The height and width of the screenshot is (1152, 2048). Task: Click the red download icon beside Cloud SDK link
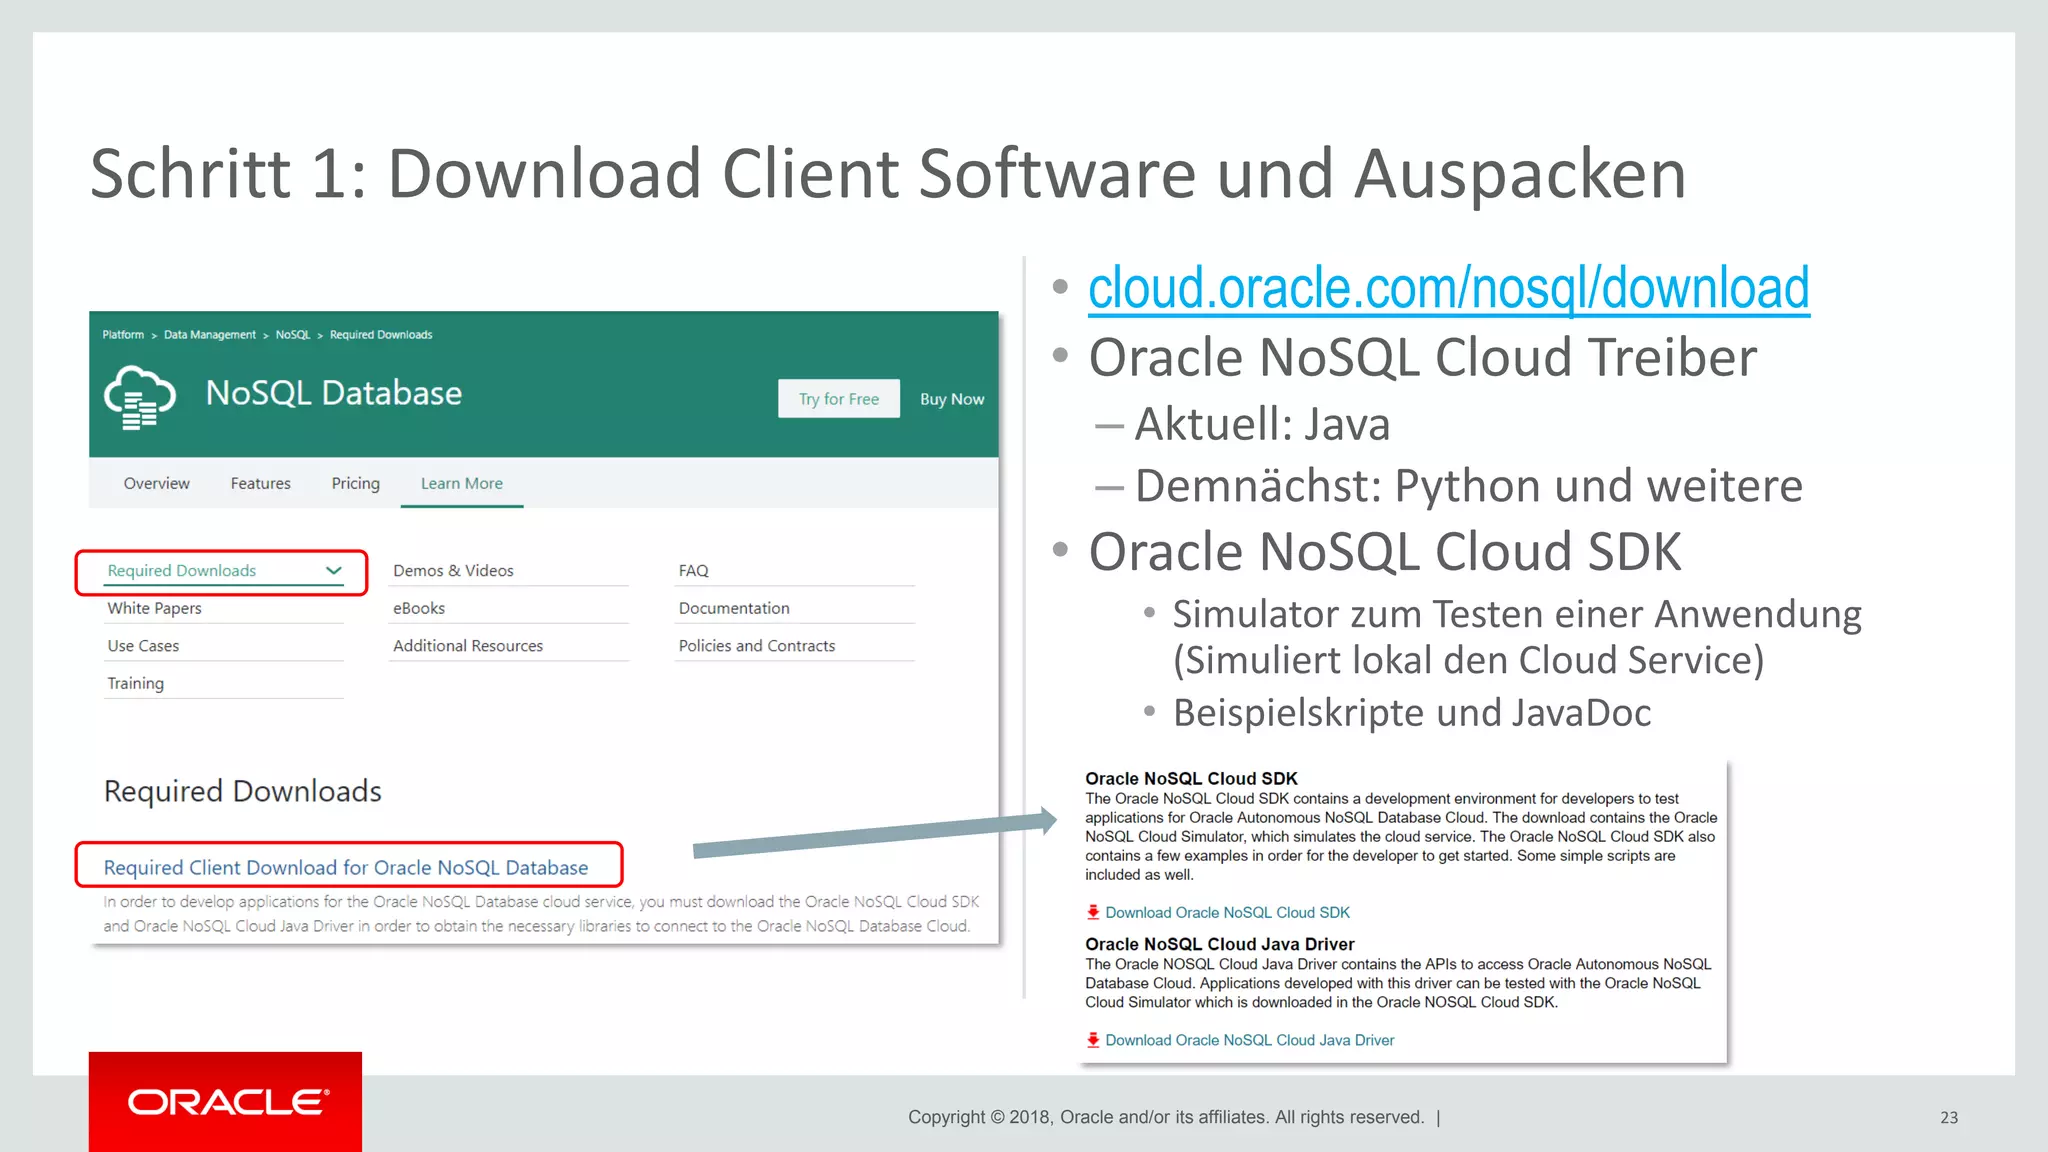(x=1093, y=912)
